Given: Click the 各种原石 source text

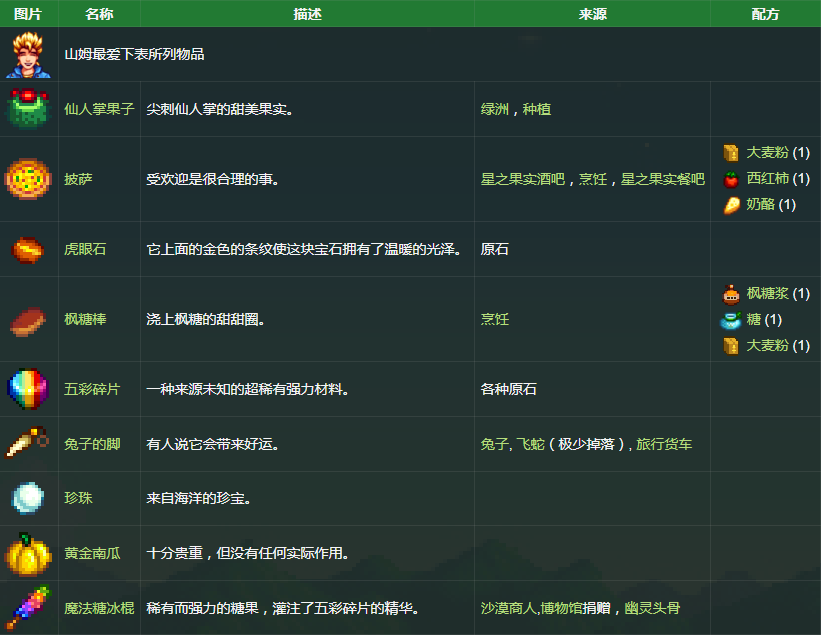Looking at the screenshot, I should pyautogui.click(x=509, y=389).
